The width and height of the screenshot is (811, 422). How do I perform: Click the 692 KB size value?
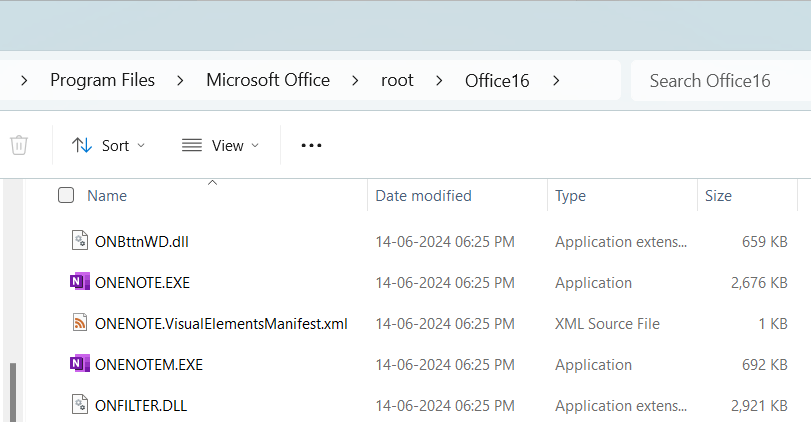coord(764,365)
